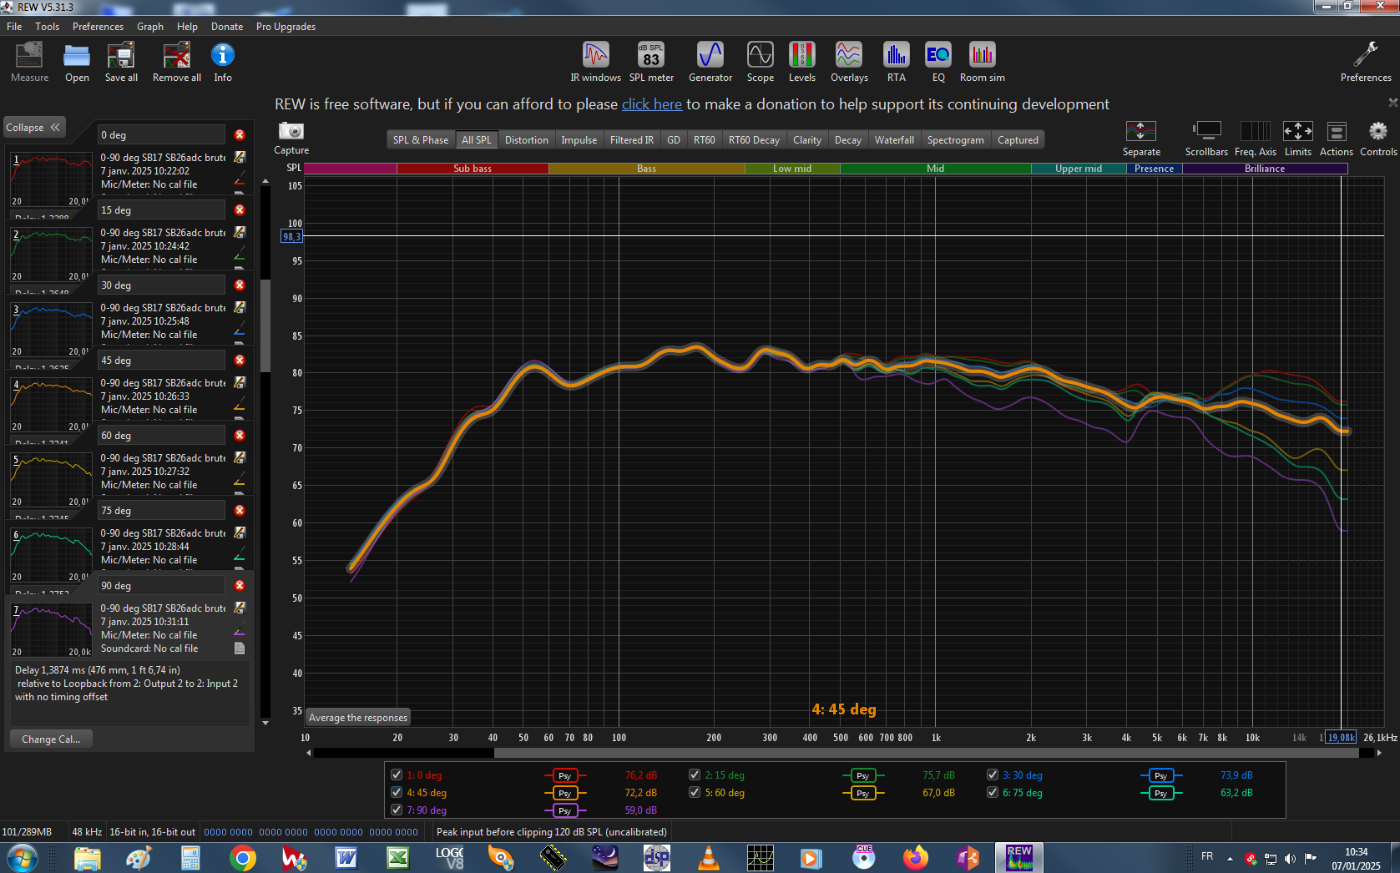Open the Room sim tool
Image resolution: width=1400 pixels, height=873 pixels.
coord(982,61)
